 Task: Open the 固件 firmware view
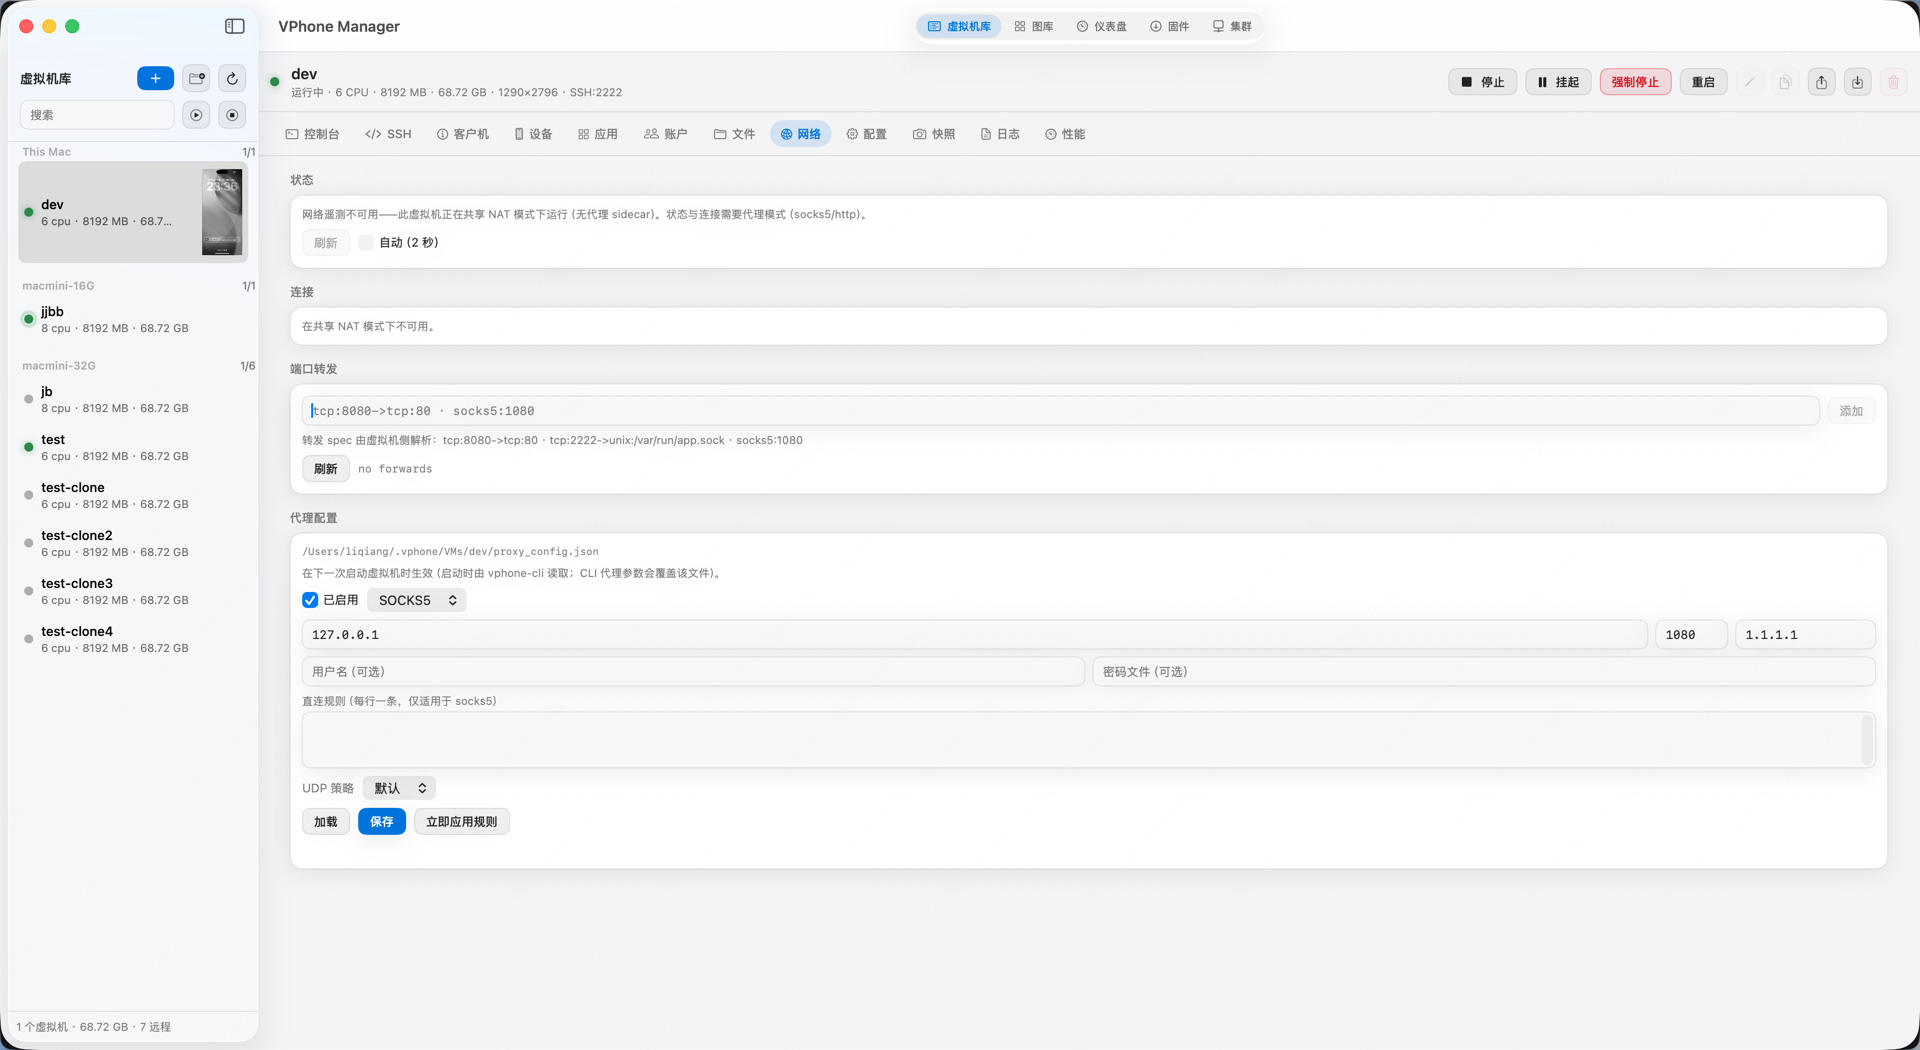pyautogui.click(x=1169, y=26)
